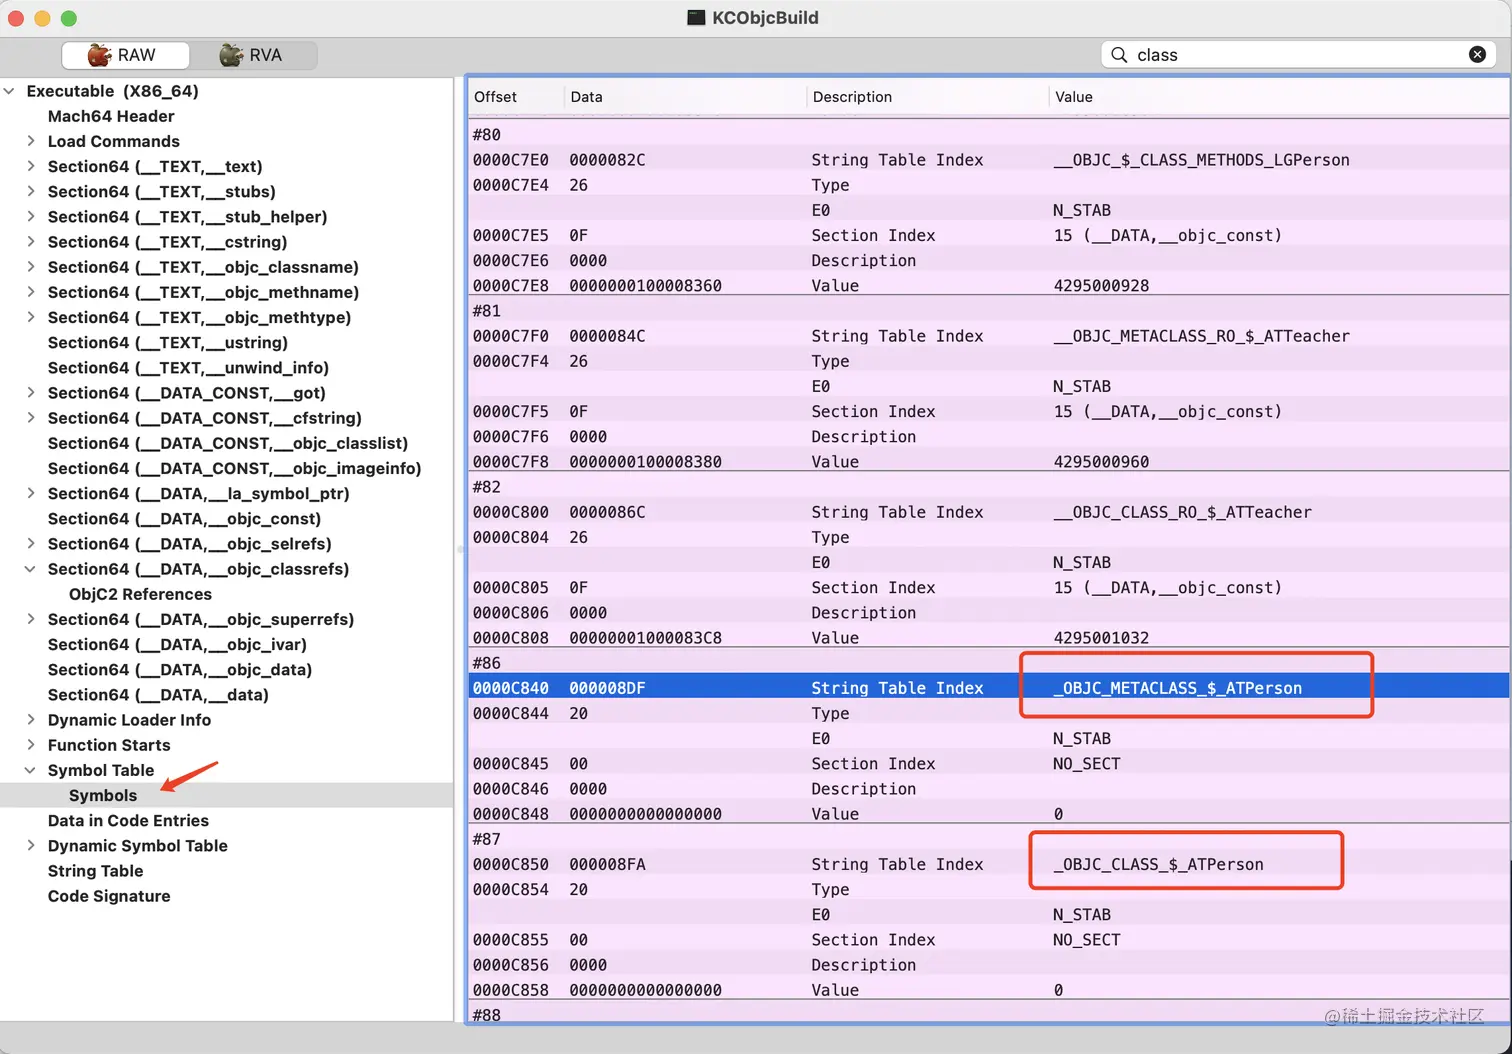Click data 00000001000083C8 cell
Image resolution: width=1512 pixels, height=1054 pixels.
pos(645,638)
